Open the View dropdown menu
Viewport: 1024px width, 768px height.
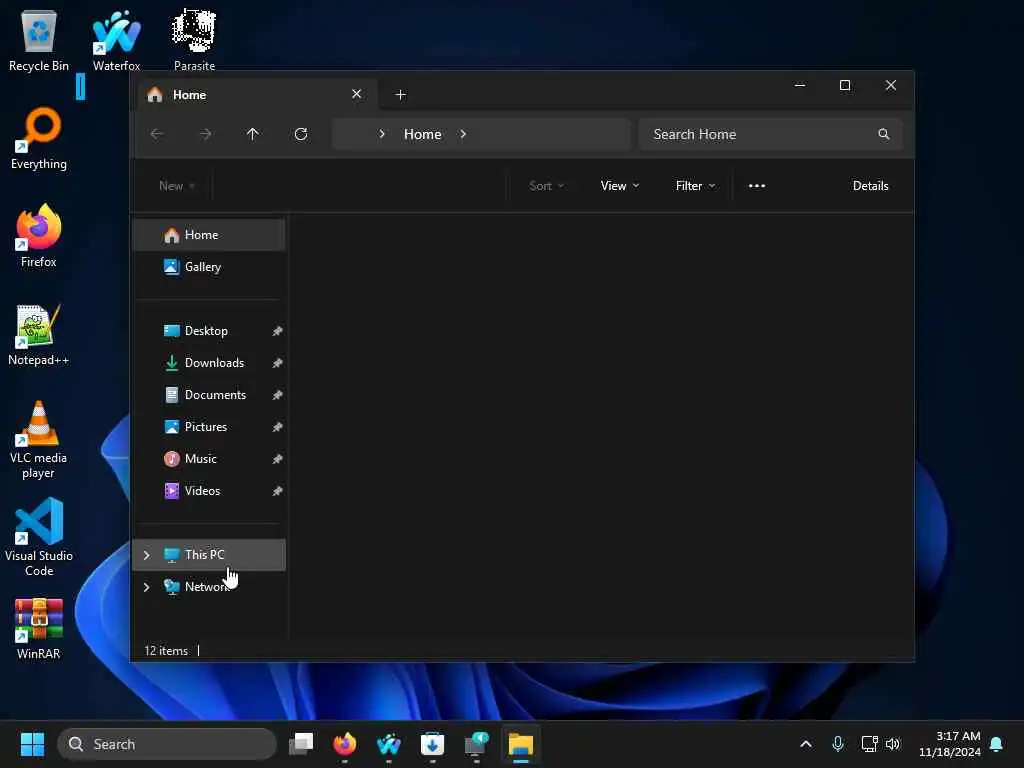[x=620, y=185]
